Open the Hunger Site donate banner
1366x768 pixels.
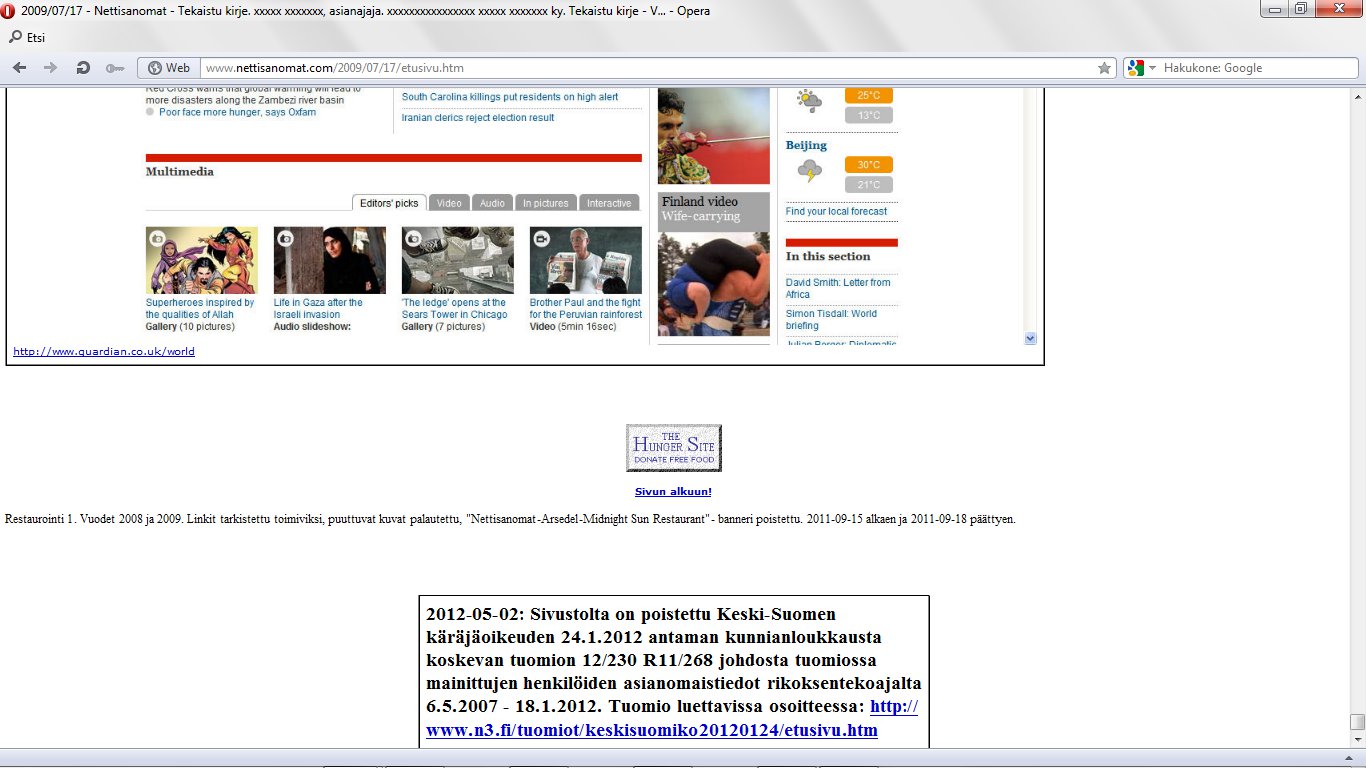coord(673,448)
